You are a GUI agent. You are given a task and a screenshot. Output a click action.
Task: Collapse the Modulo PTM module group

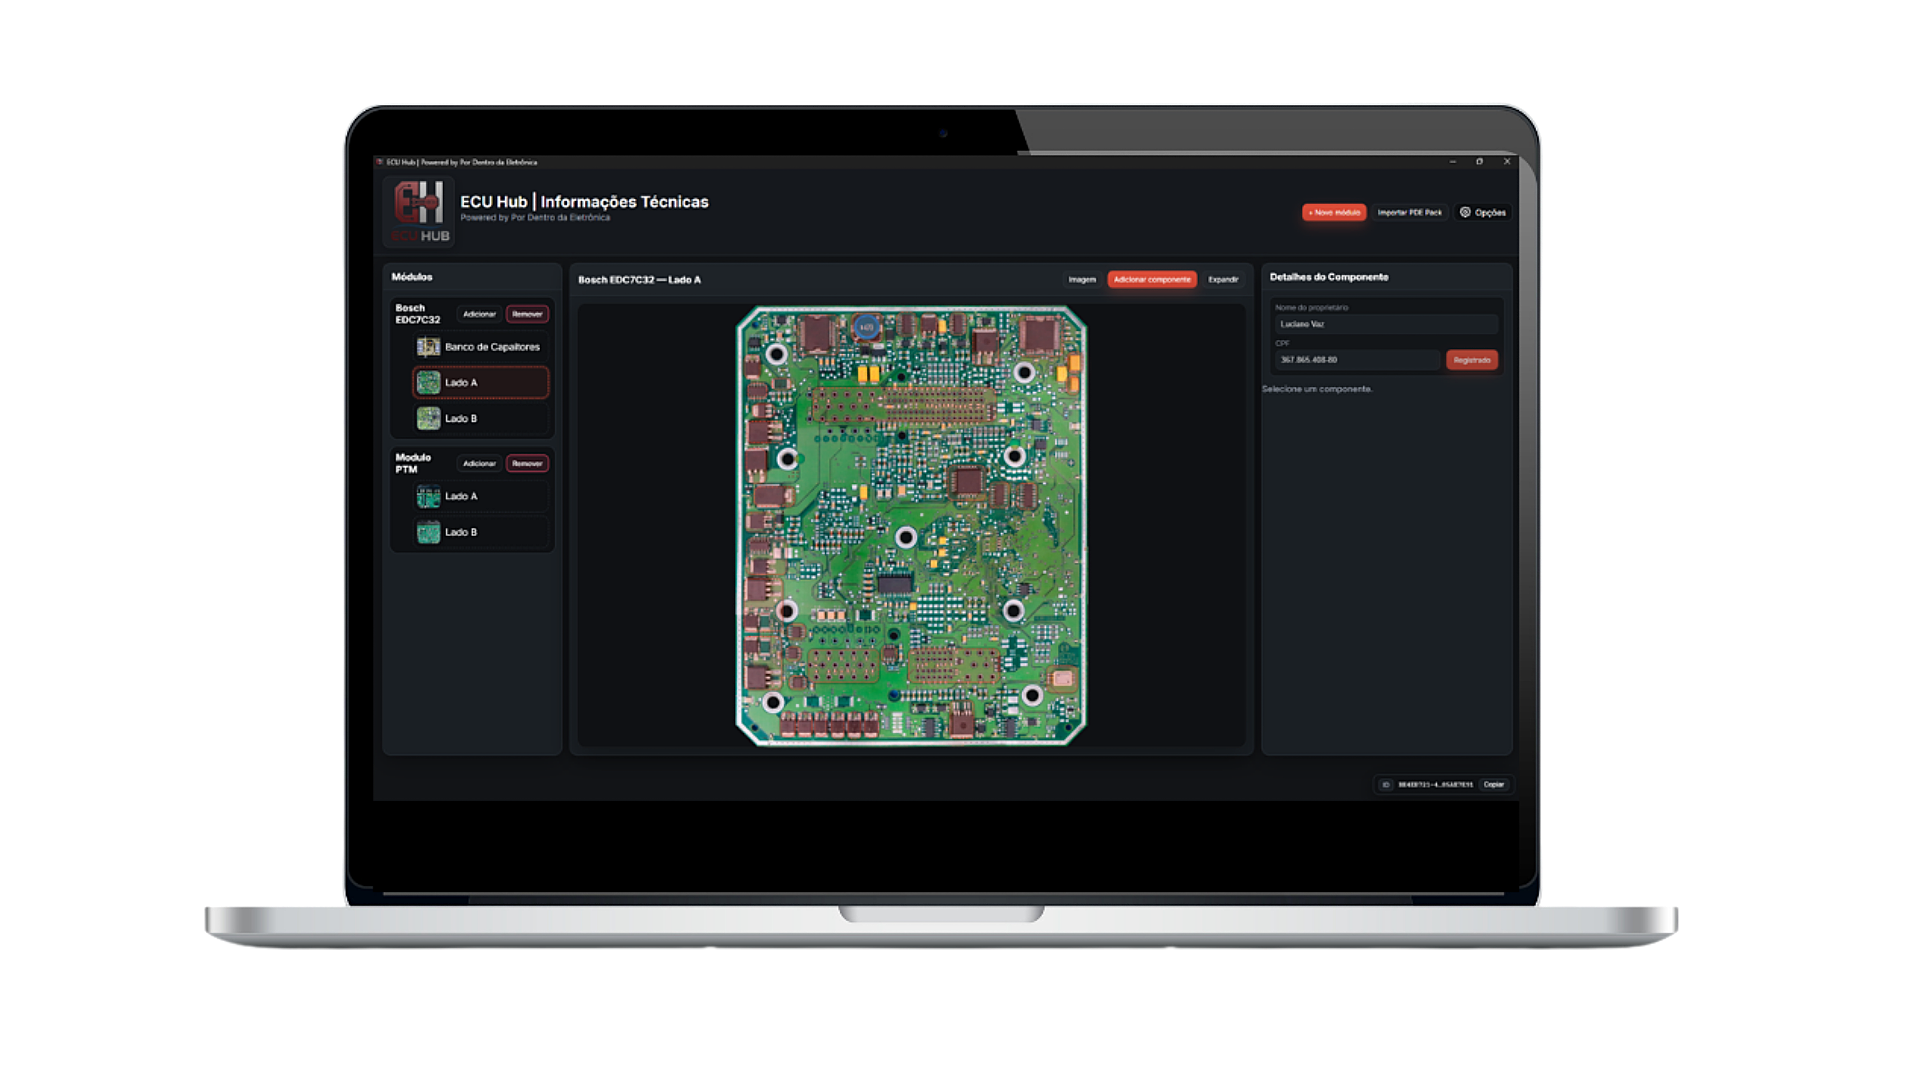[414, 463]
